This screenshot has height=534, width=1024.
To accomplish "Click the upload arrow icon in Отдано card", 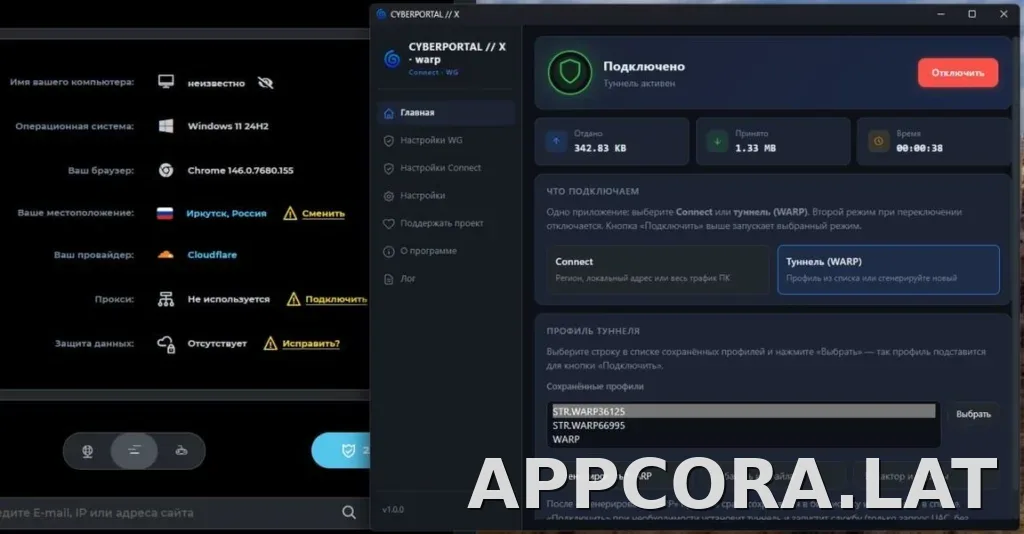I will click(556, 141).
